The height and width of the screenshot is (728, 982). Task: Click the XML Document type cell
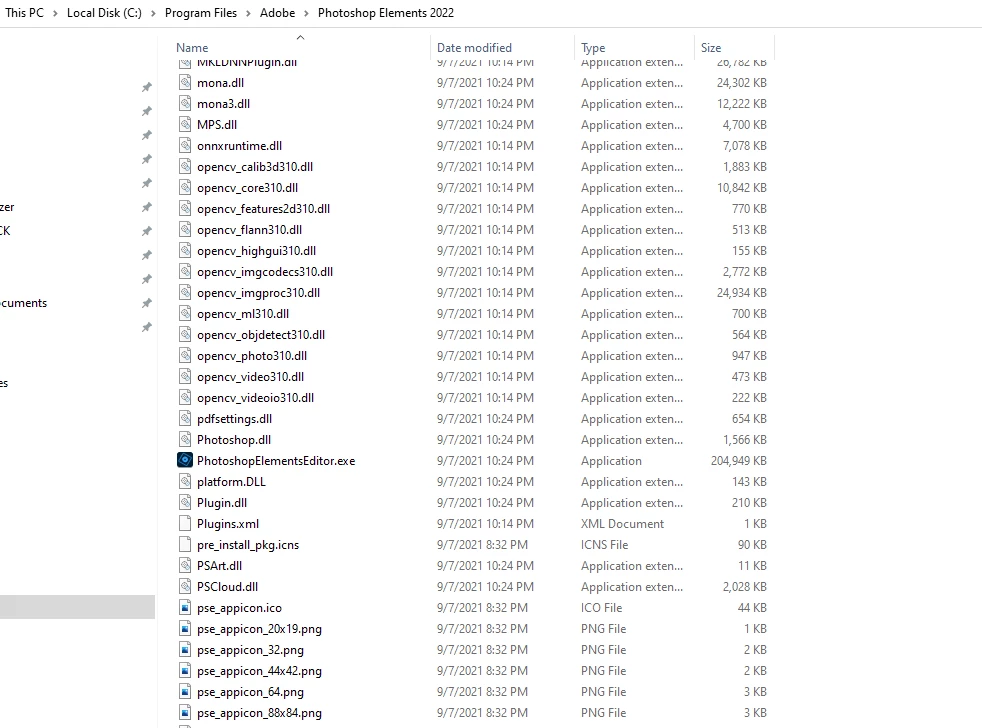(x=622, y=523)
